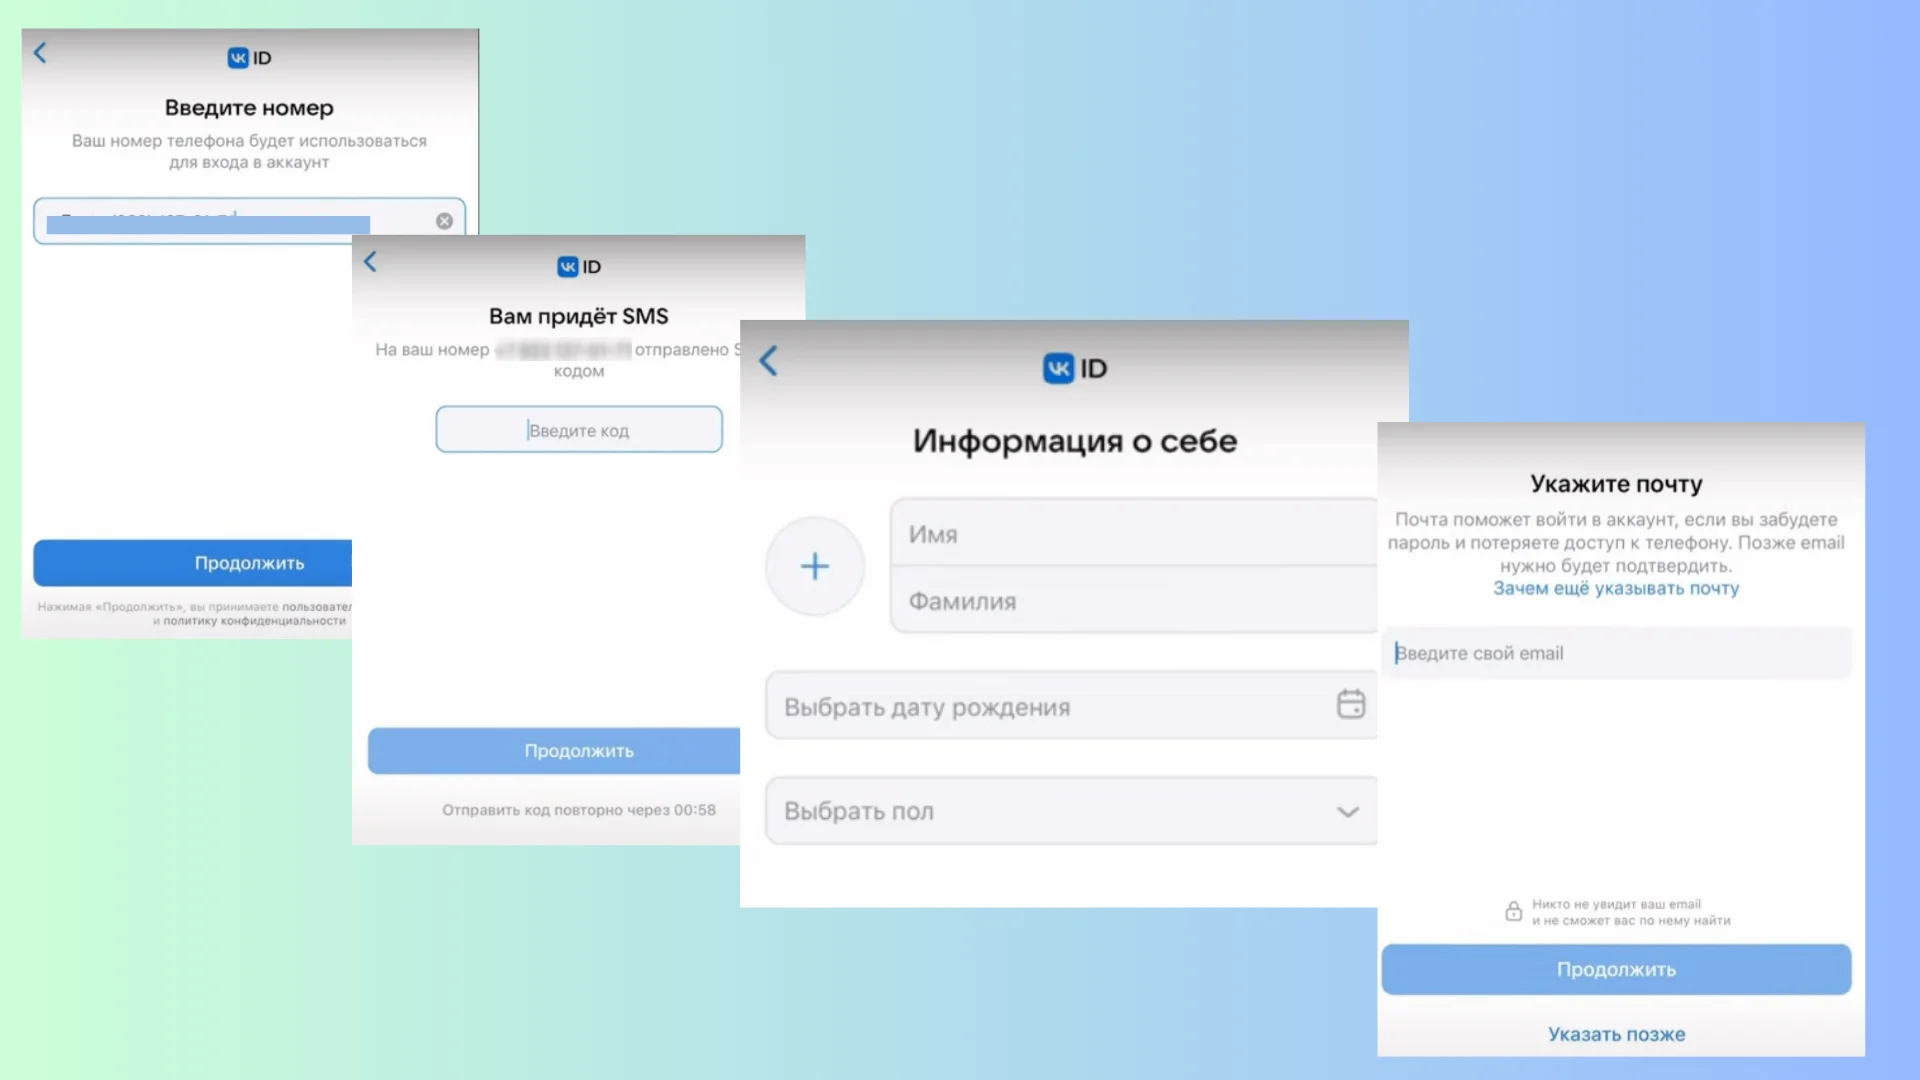Clear phone number field with X icon
The height and width of the screenshot is (1080, 1920).
click(x=444, y=221)
